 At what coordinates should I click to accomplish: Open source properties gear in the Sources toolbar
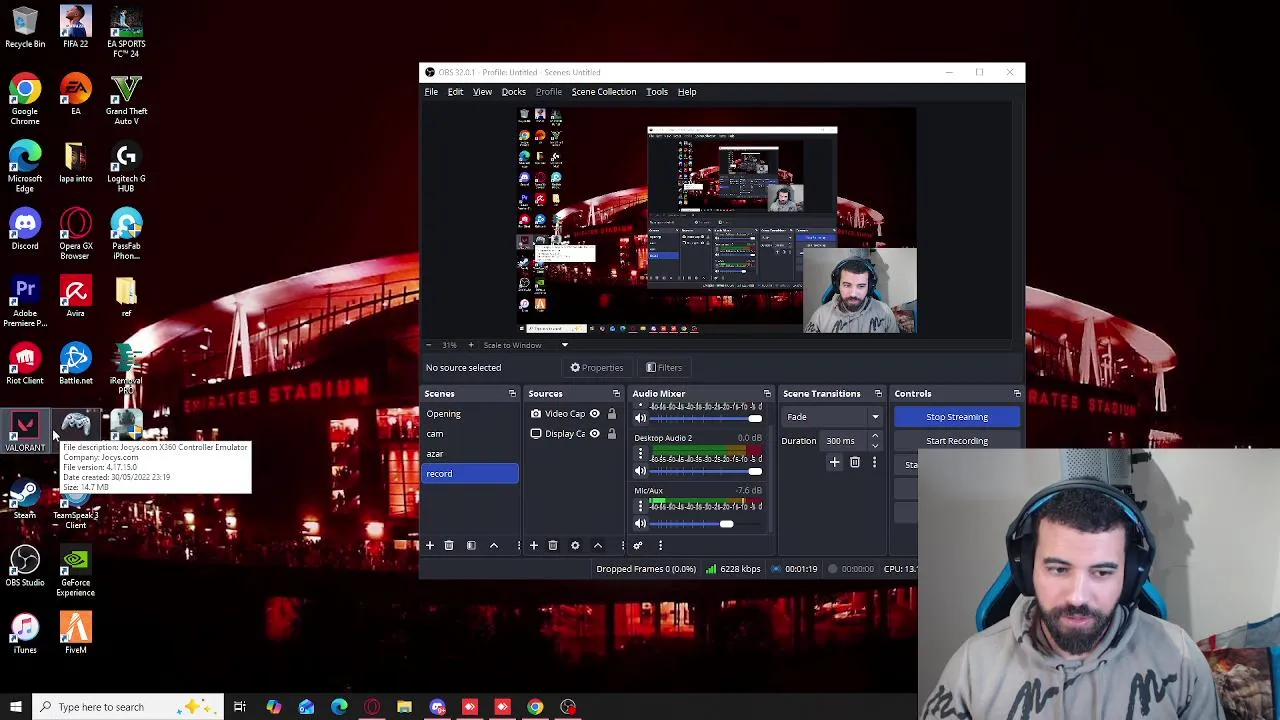click(x=575, y=545)
